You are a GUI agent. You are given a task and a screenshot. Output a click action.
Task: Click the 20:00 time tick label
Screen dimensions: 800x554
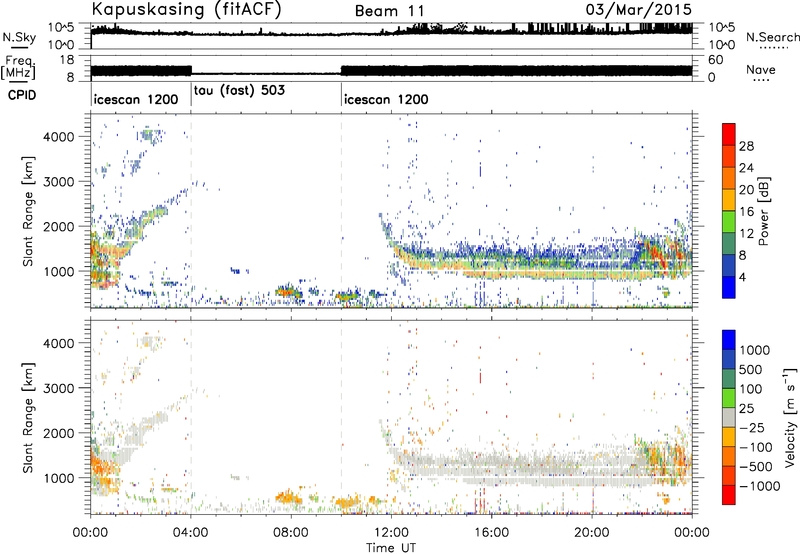pos(592,533)
